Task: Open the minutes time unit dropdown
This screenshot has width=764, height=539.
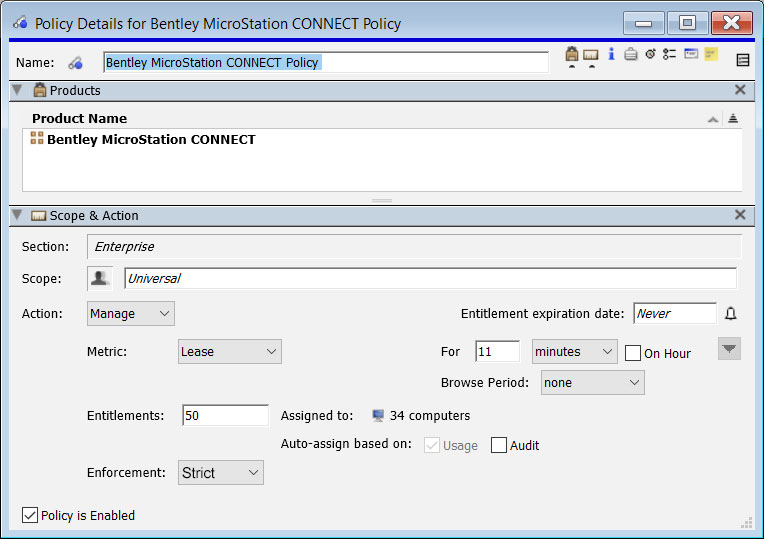Action: pyautogui.click(x=574, y=351)
